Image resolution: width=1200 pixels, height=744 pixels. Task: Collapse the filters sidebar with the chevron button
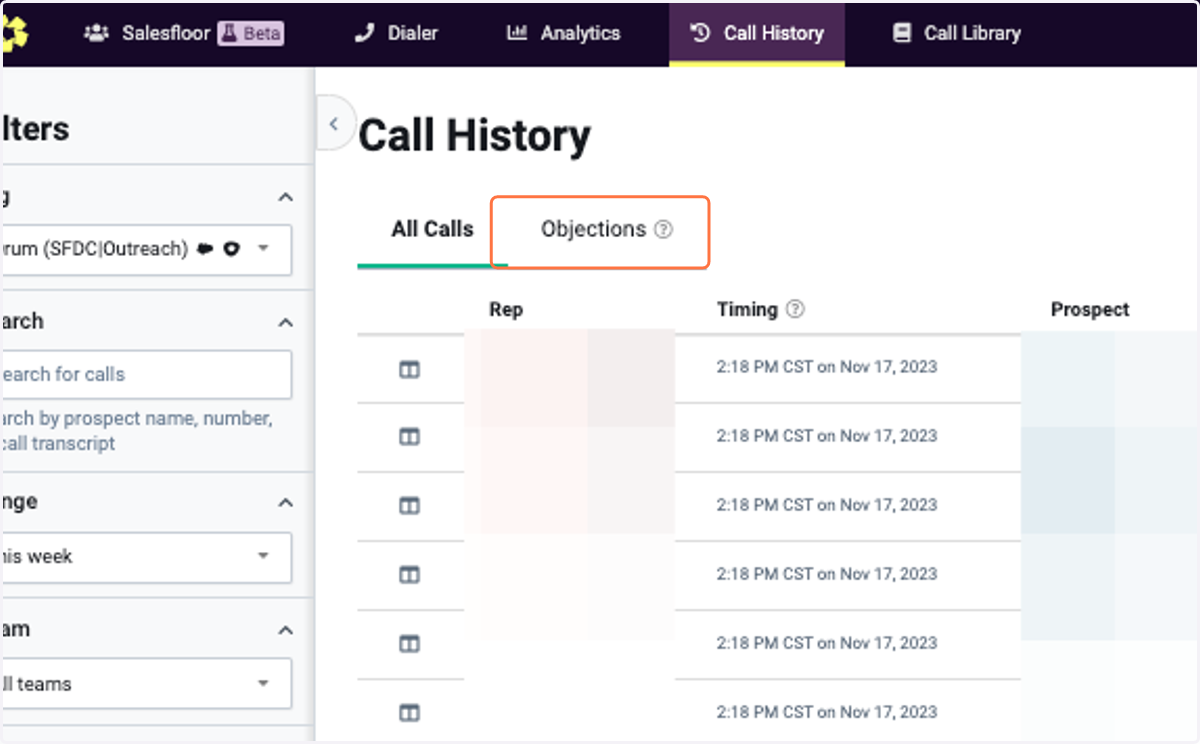coord(334,124)
